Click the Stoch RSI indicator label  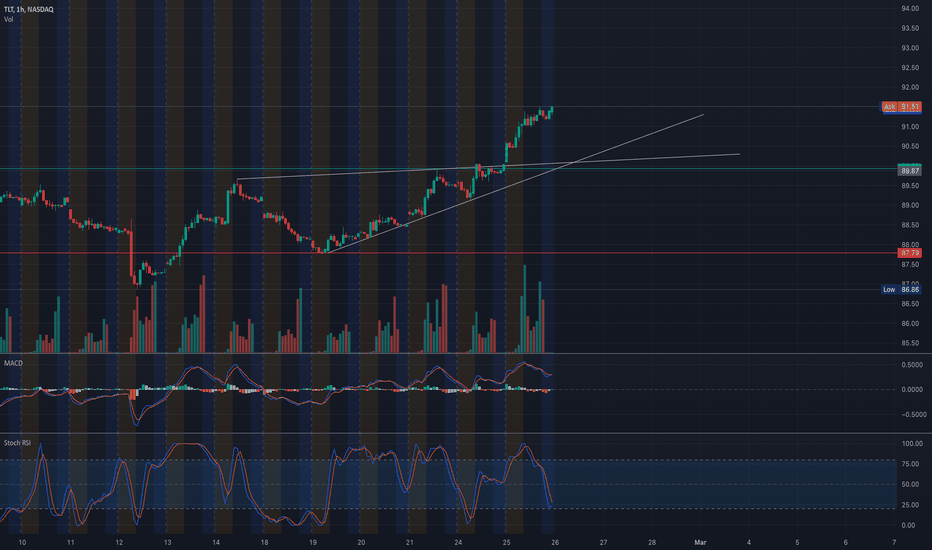(x=17, y=443)
